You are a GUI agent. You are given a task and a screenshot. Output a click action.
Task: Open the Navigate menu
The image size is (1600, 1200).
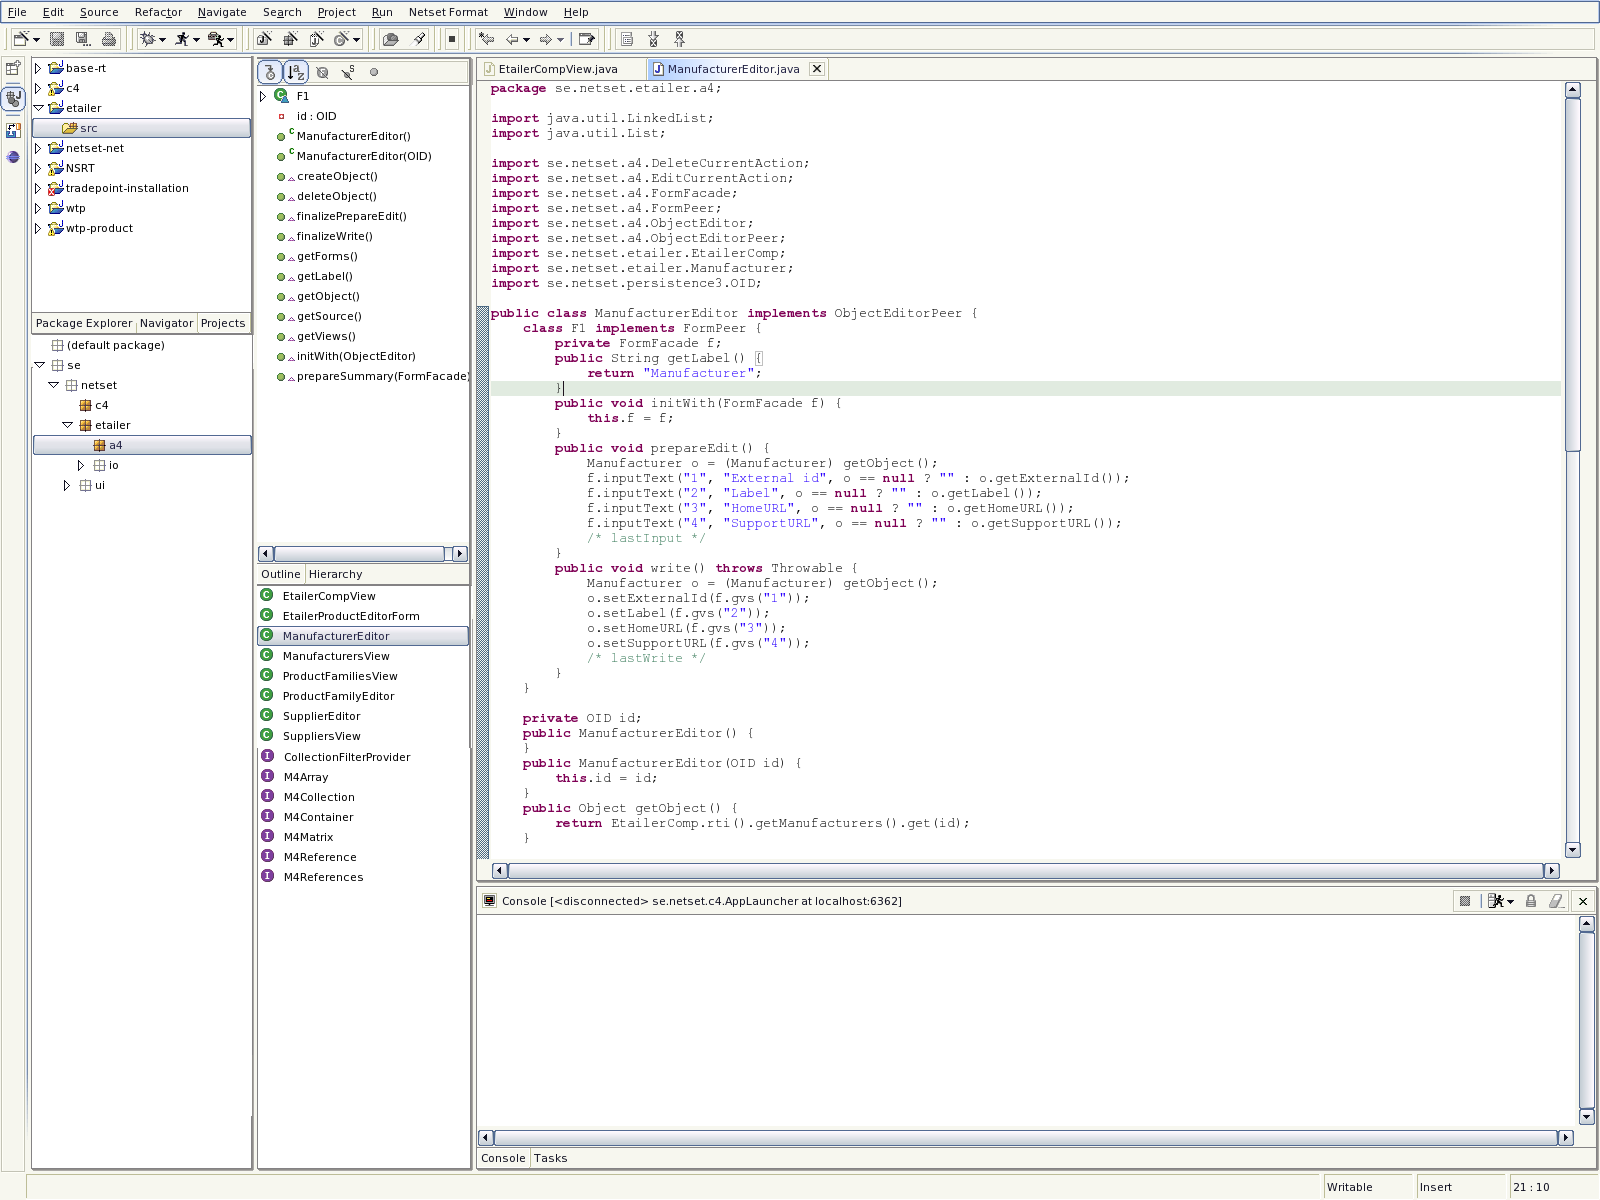(222, 12)
